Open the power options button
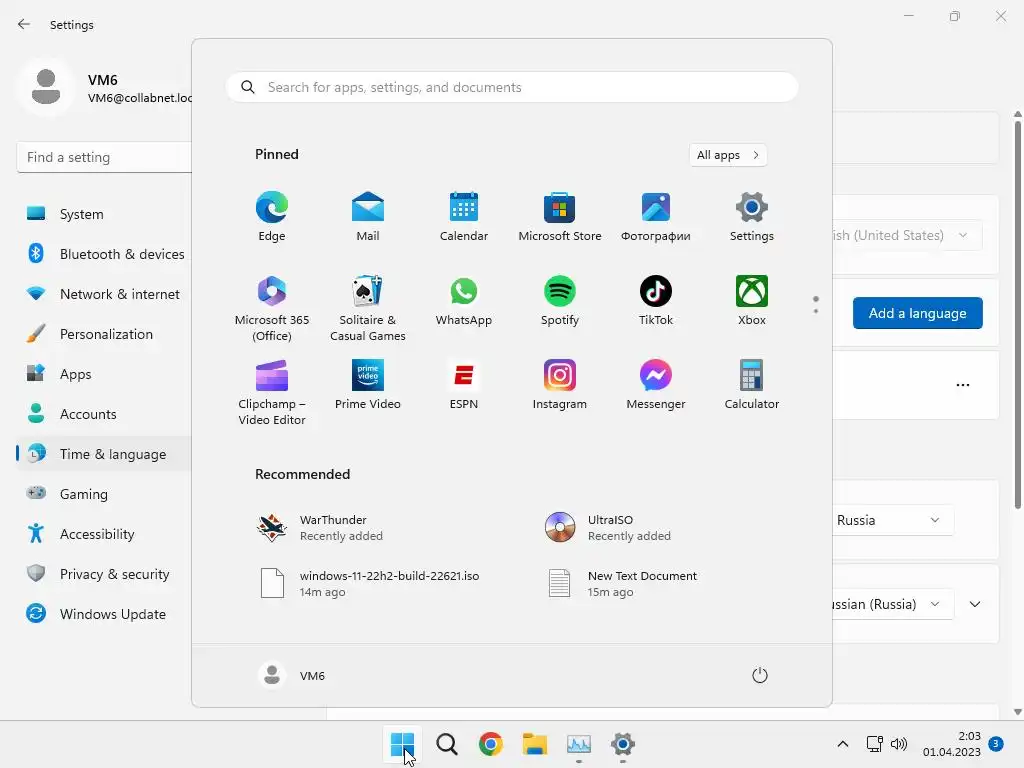This screenshot has width=1024, height=768. click(760, 675)
